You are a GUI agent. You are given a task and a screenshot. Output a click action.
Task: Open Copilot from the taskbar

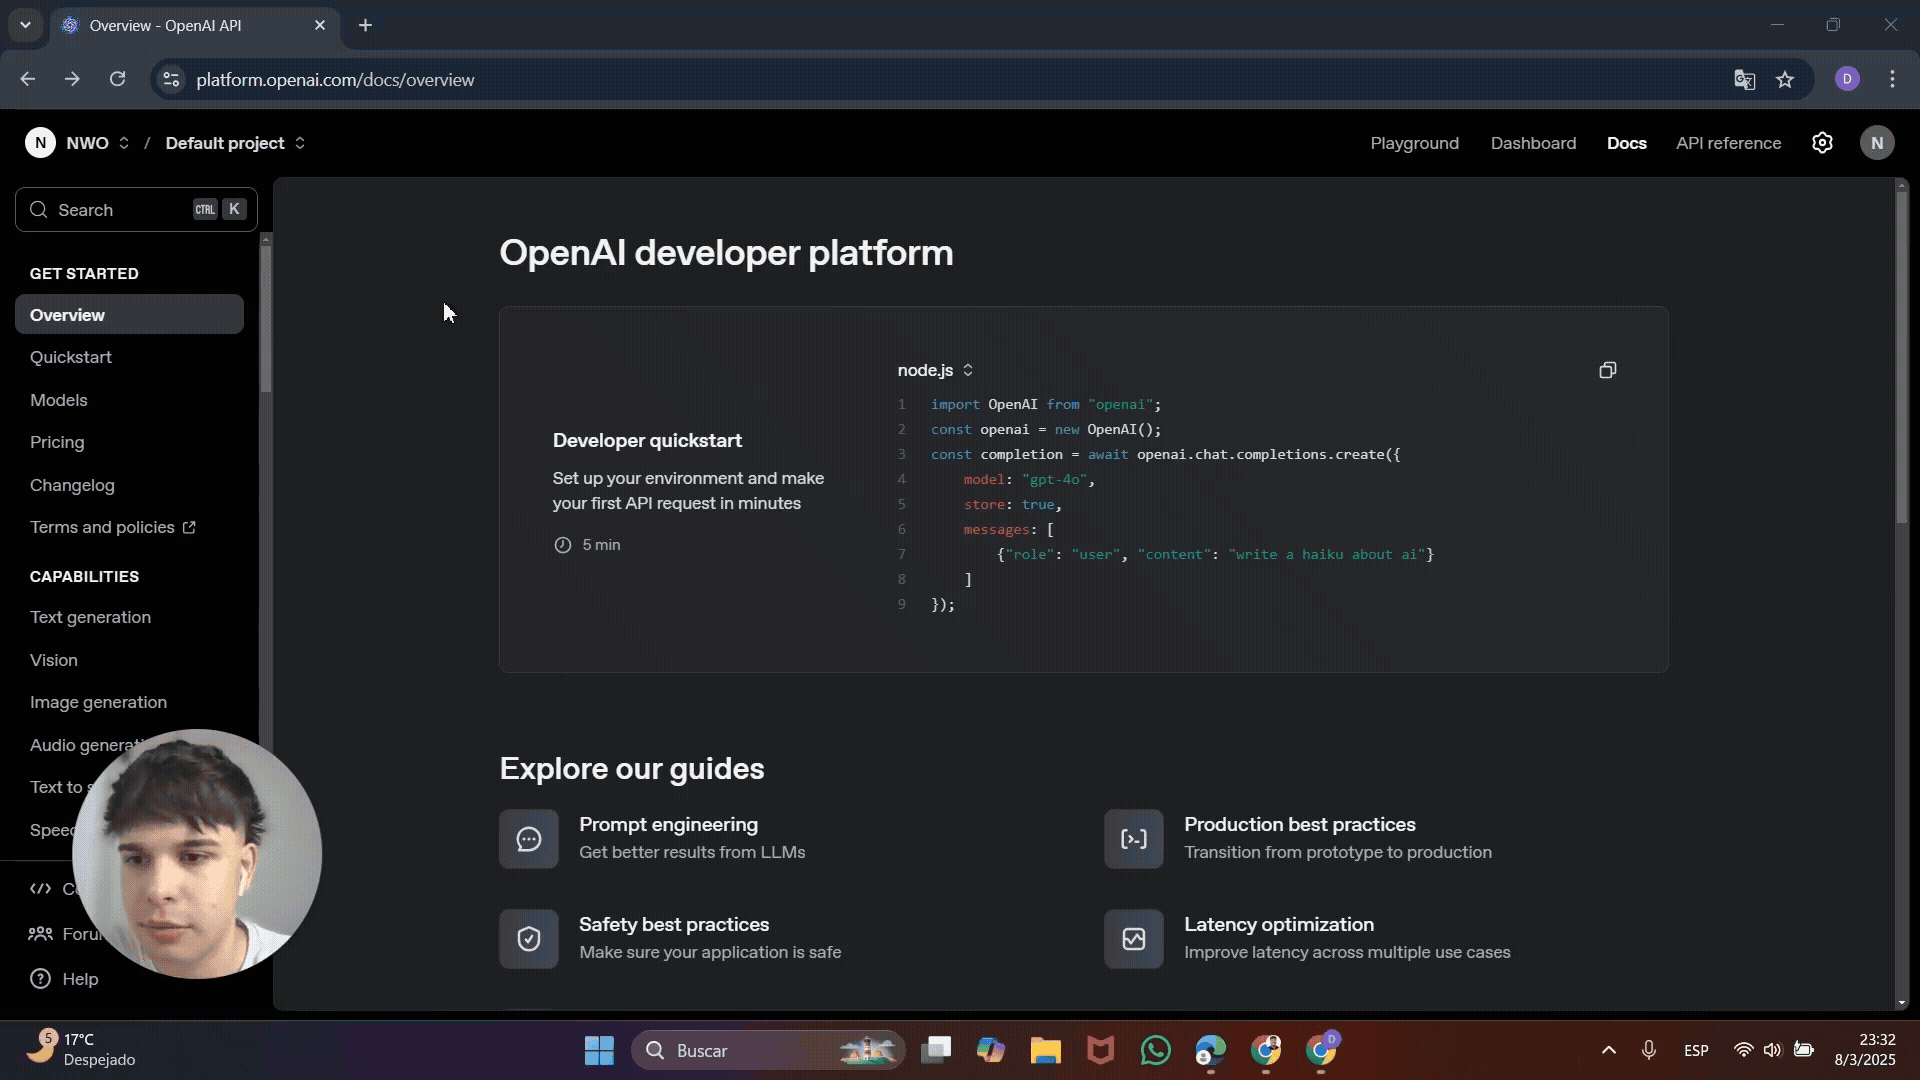[990, 1050]
